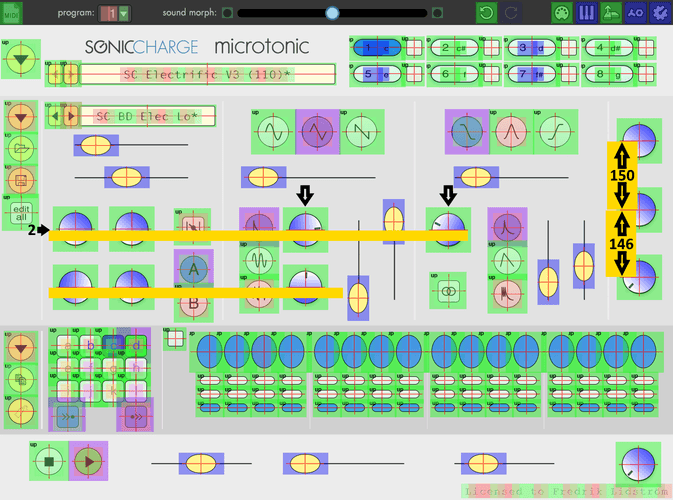673x500 pixels.
Task: Toggle the left sound morph endpoint square
Action: click(227, 13)
